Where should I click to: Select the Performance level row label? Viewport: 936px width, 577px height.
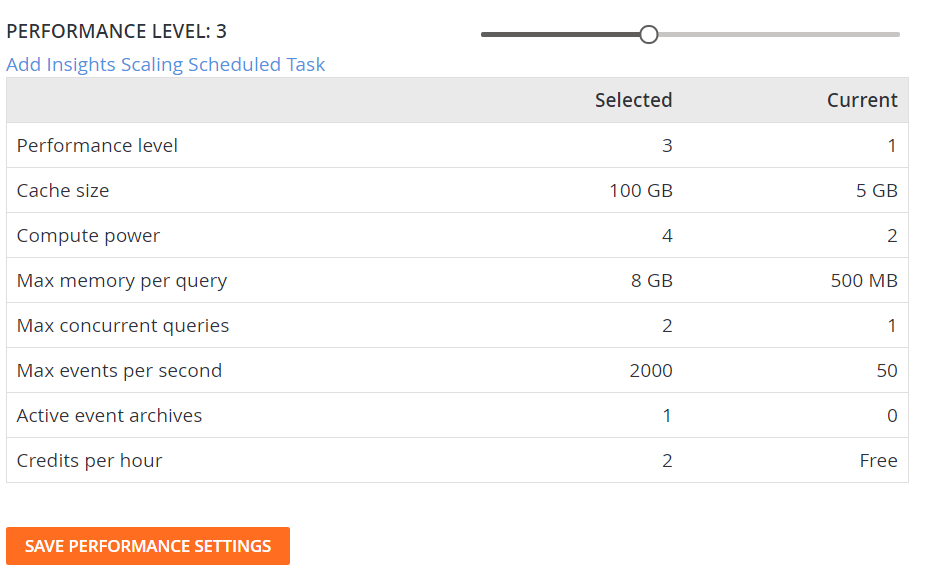click(97, 145)
